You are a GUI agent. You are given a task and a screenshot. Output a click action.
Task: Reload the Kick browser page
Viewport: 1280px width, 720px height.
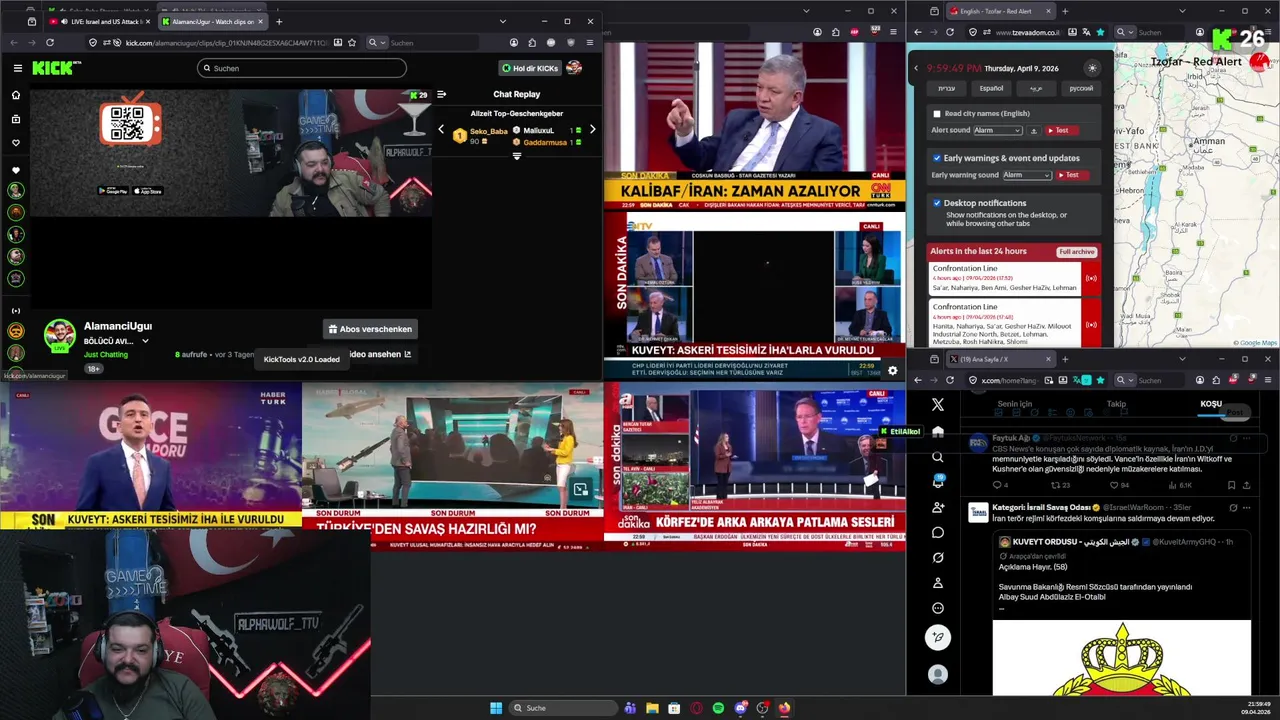click(x=49, y=43)
